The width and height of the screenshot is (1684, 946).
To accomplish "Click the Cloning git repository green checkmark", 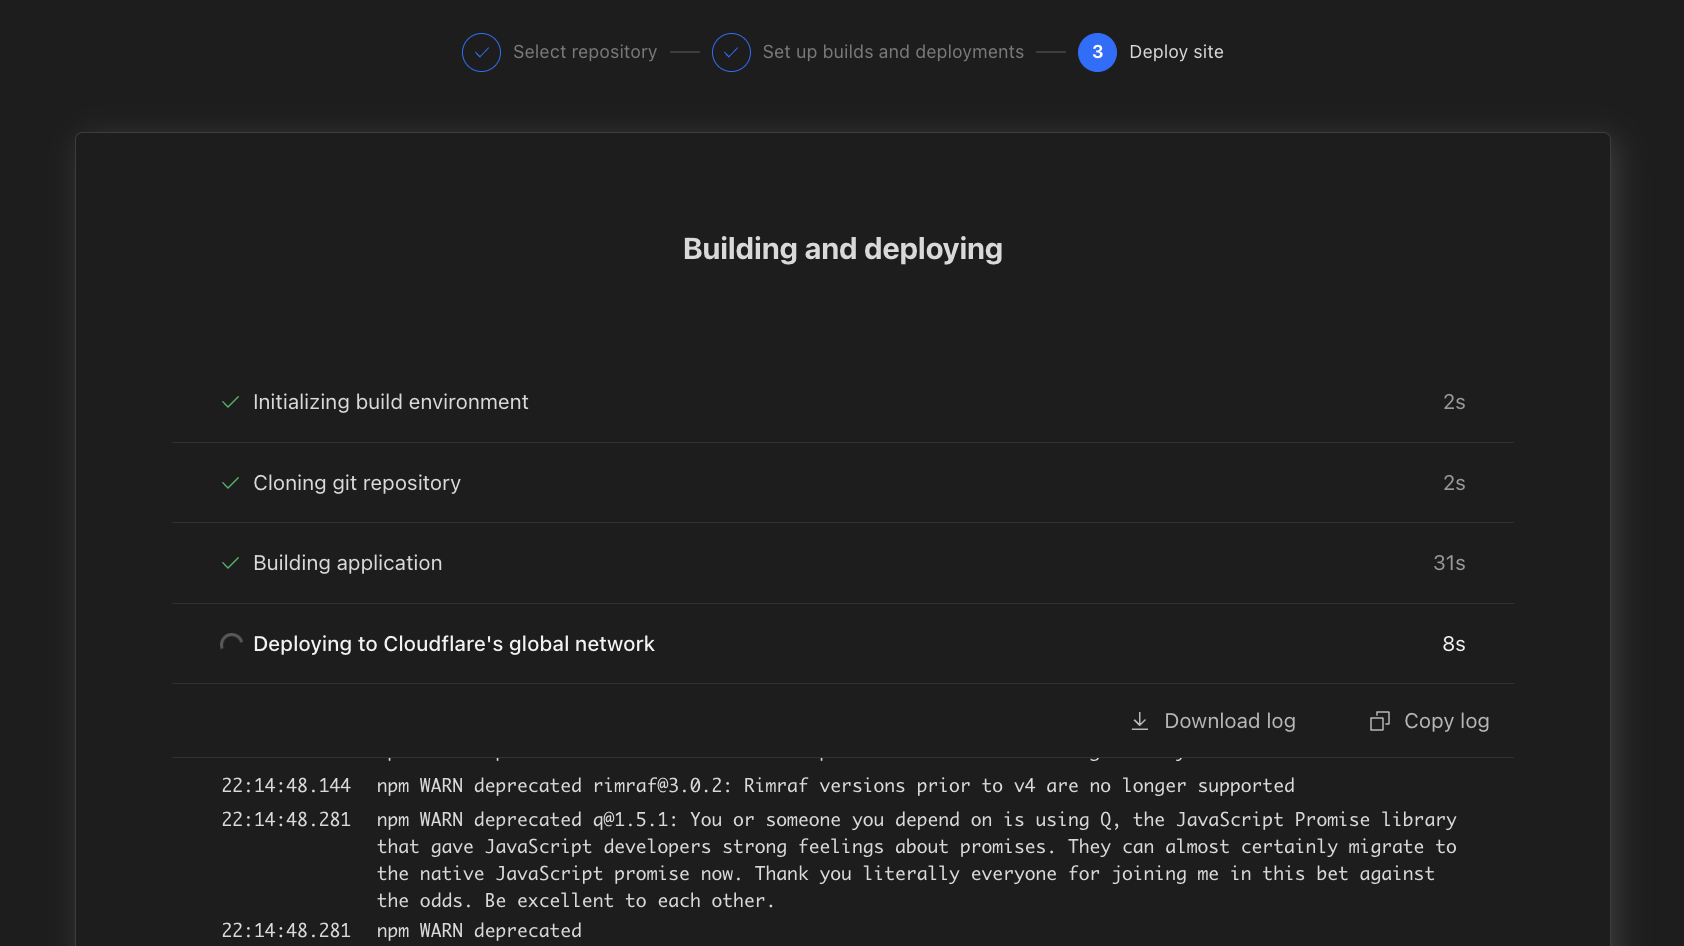I will click(x=230, y=483).
